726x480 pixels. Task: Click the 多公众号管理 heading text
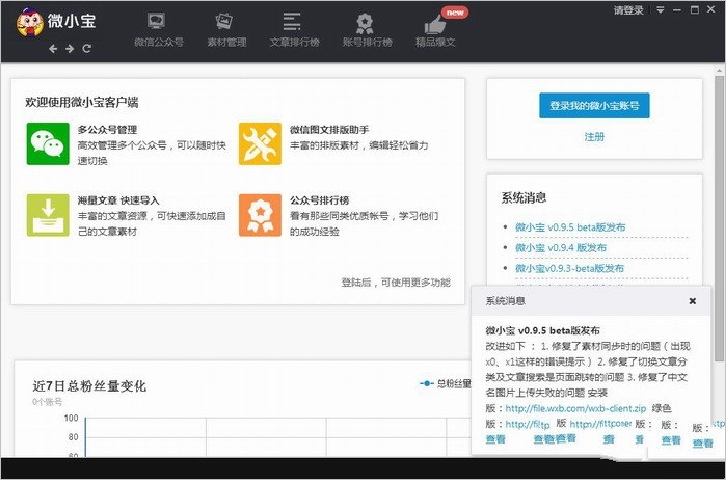click(x=107, y=130)
